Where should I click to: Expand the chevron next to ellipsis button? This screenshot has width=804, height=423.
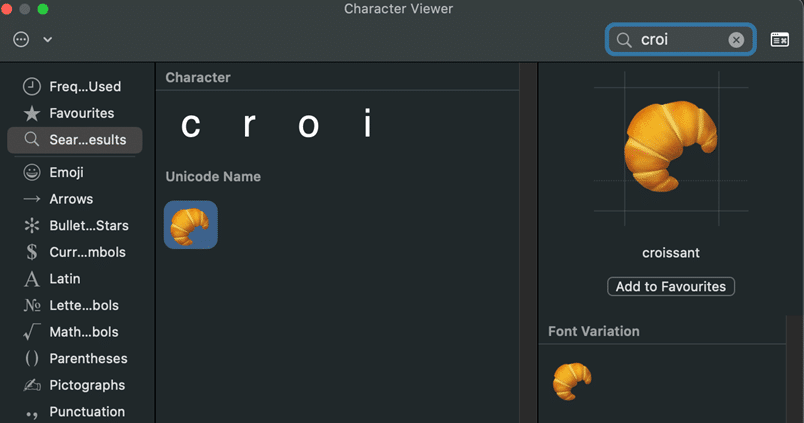point(47,40)
